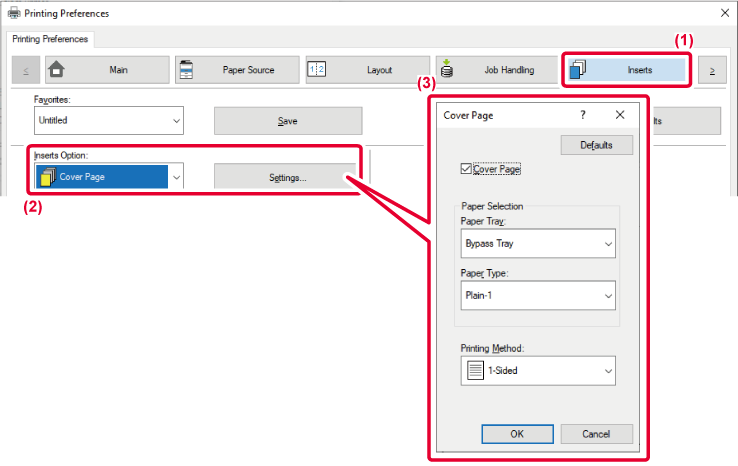This screenshot has height=466, width=738.
Task: Click the Cover Page icon in Inserts Option
Action: 47,177
